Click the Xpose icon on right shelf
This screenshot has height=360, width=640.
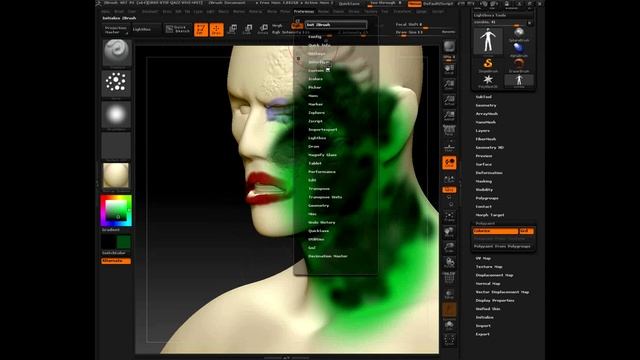coord(449,340)
